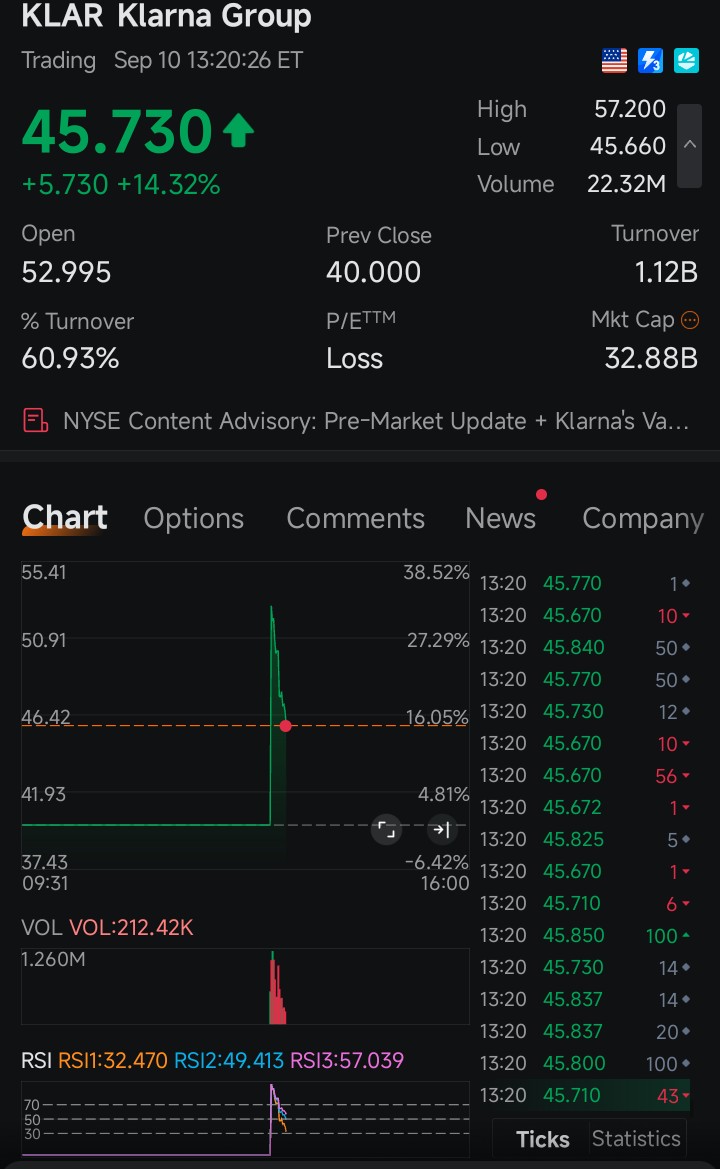Open the Mkt Cap info icon
Screen dimensions: 720x1169
click(690, 321)
